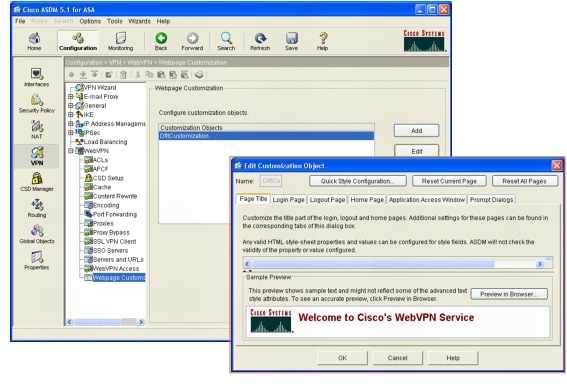
Task: Select Interfaces in left sidebar
Action: click(37, 77)
